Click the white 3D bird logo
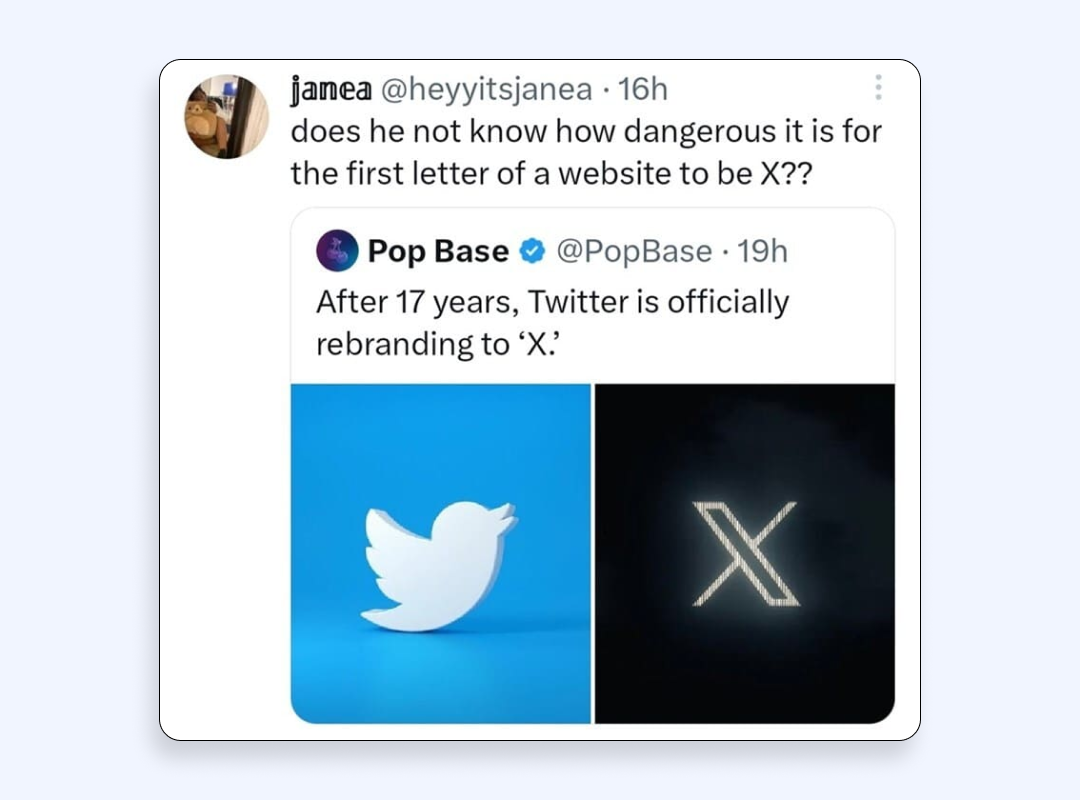This screenshot has width=1080, height=800. click(439, 566)
